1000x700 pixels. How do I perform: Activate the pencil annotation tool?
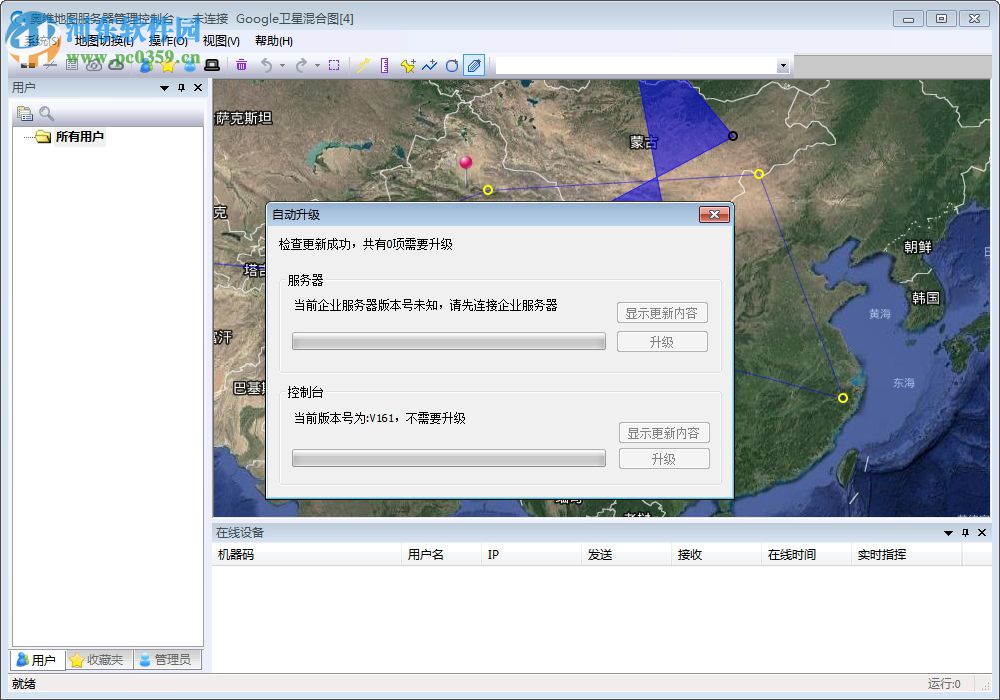[x=471, y=65]
